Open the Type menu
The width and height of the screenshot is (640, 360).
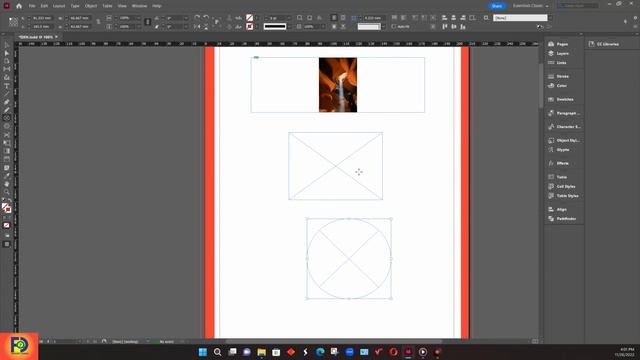click(x=75, y=6)
